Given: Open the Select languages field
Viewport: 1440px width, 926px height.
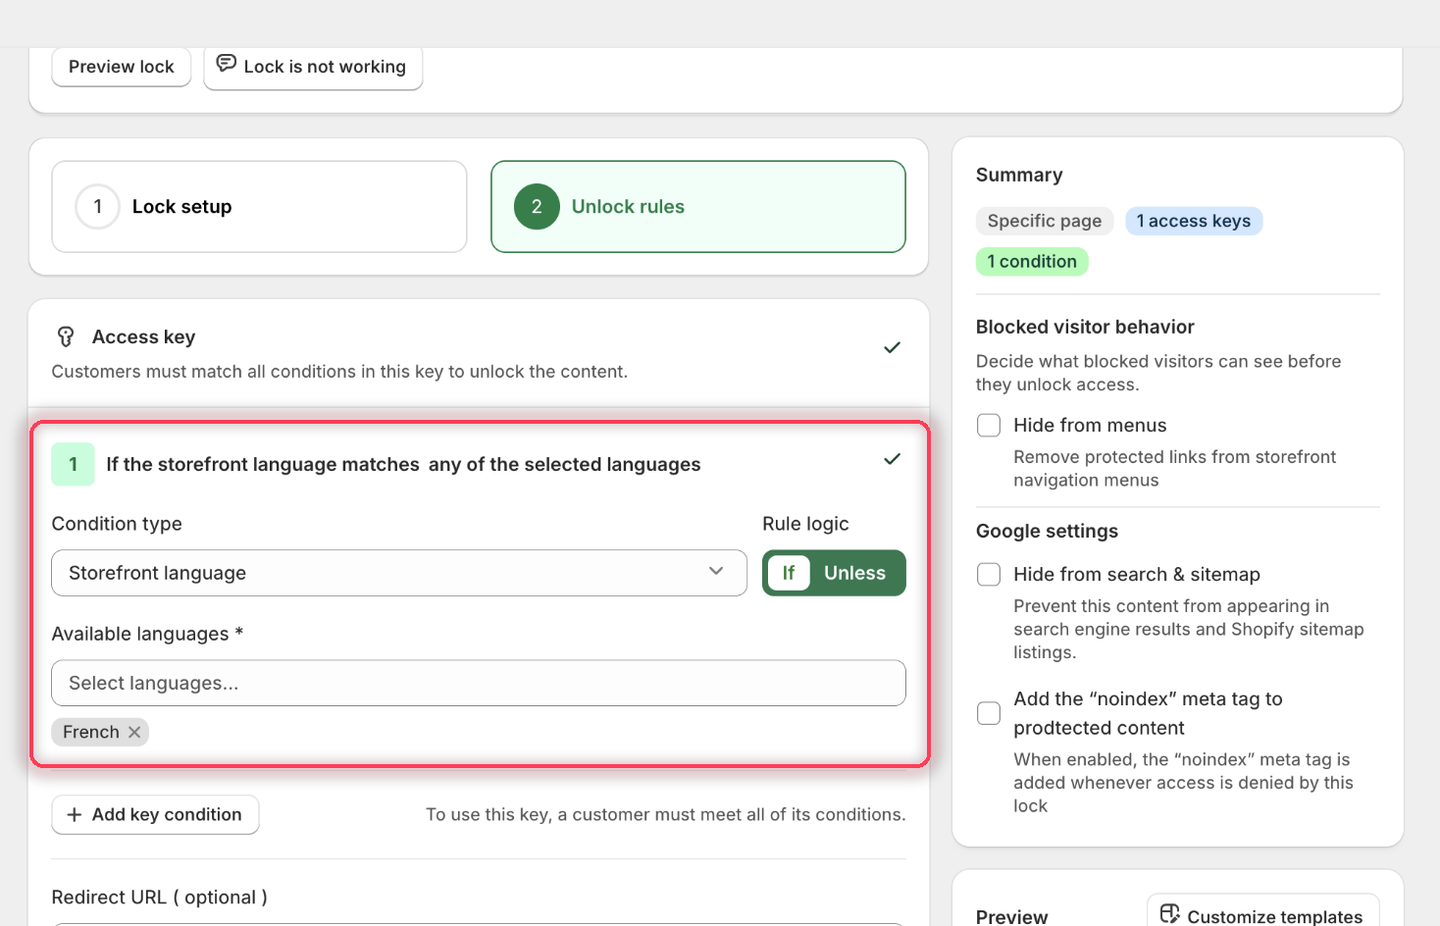Looking at the screenshot, I should point(479,683).
